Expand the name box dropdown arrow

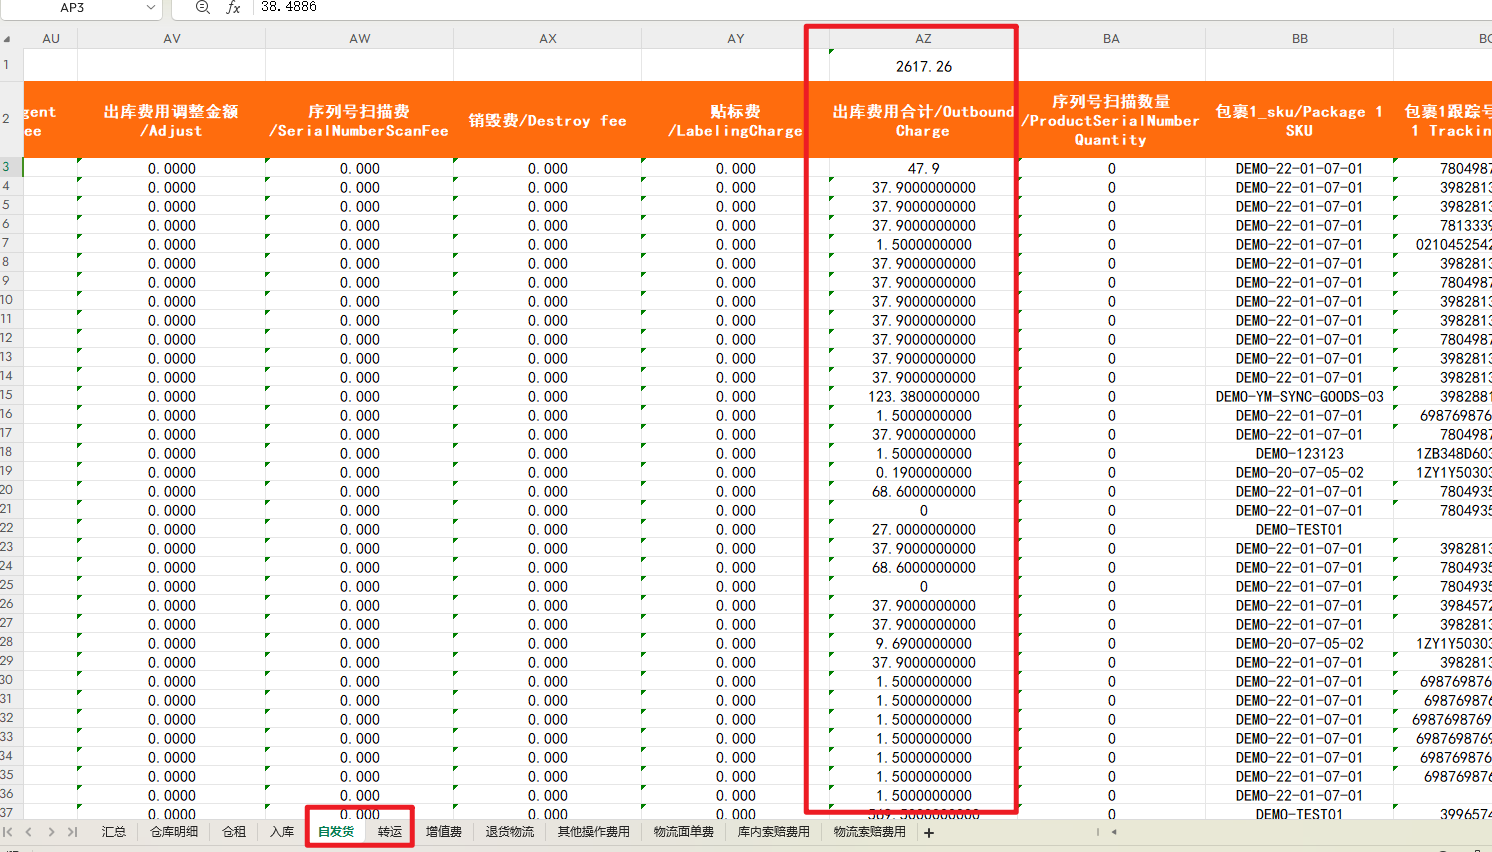pos(151,7)
